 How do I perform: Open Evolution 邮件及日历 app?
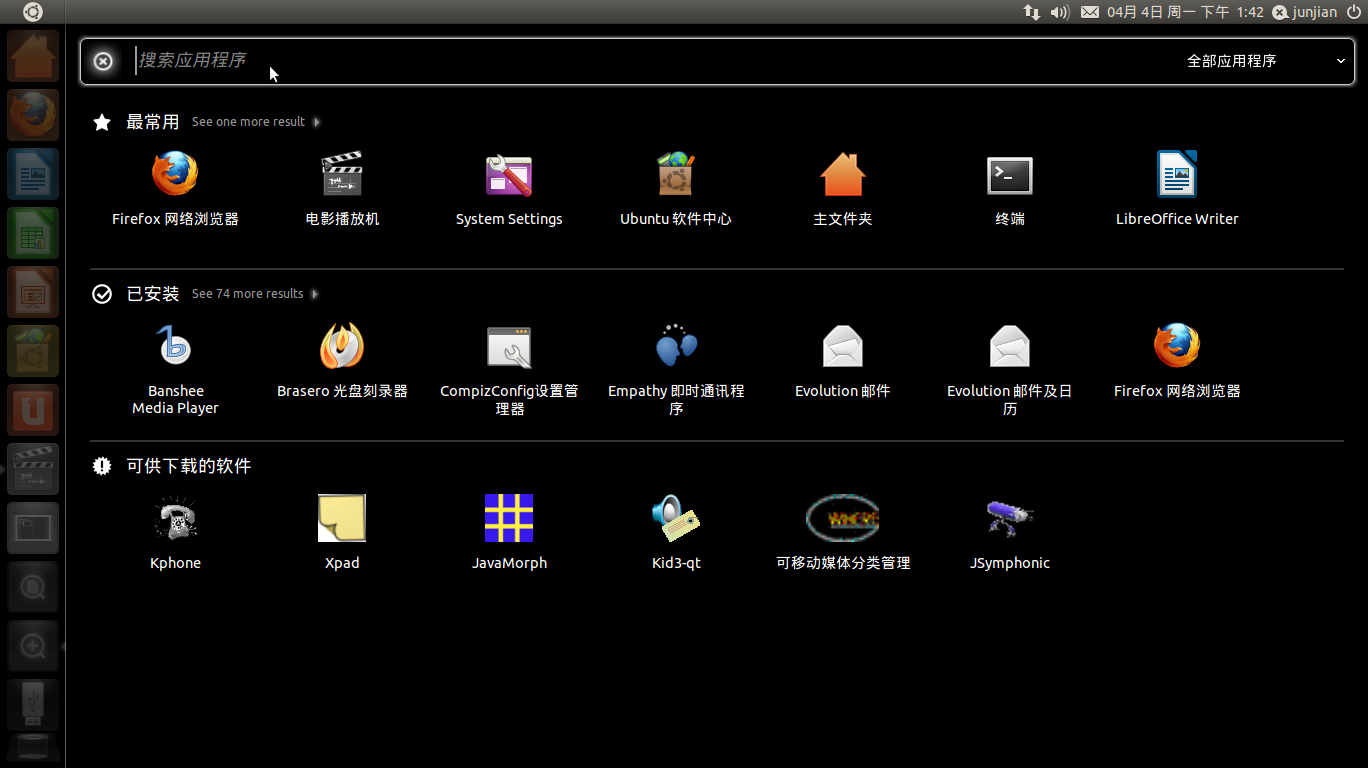(x=1010, y=369)
